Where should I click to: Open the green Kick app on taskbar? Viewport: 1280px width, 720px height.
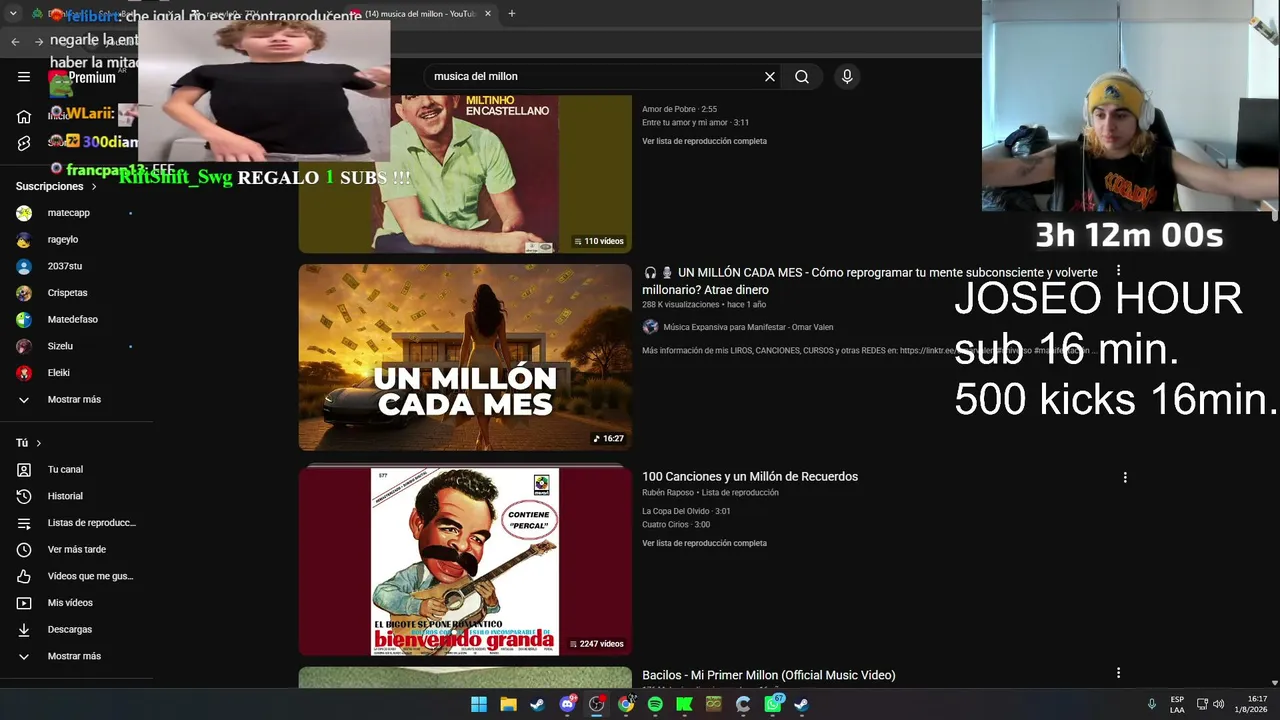(x=684, y=704)
